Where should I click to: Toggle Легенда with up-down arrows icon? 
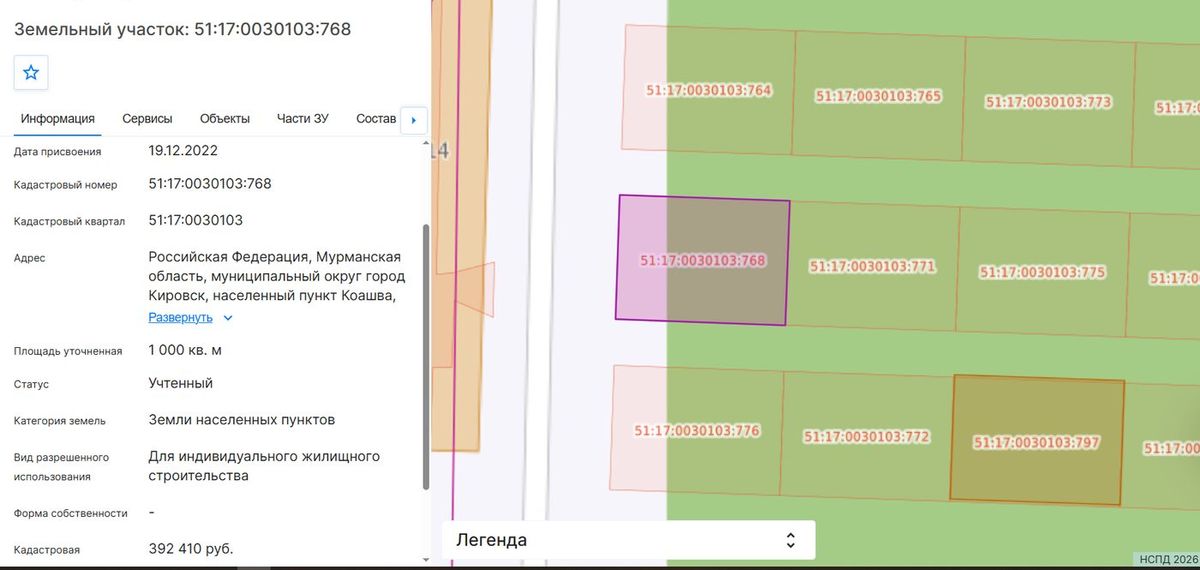tap(790, 540)
